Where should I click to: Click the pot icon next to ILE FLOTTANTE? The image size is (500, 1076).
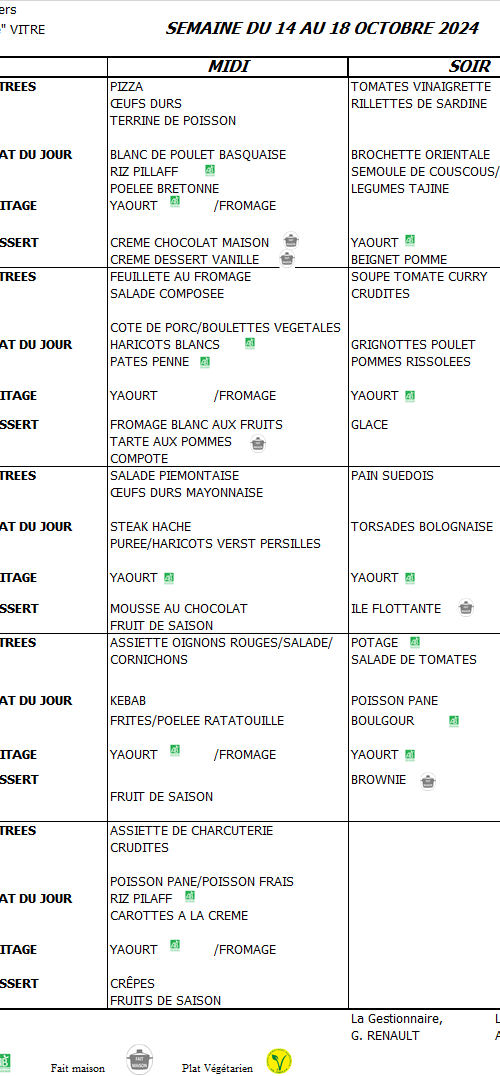pos(466,607)
